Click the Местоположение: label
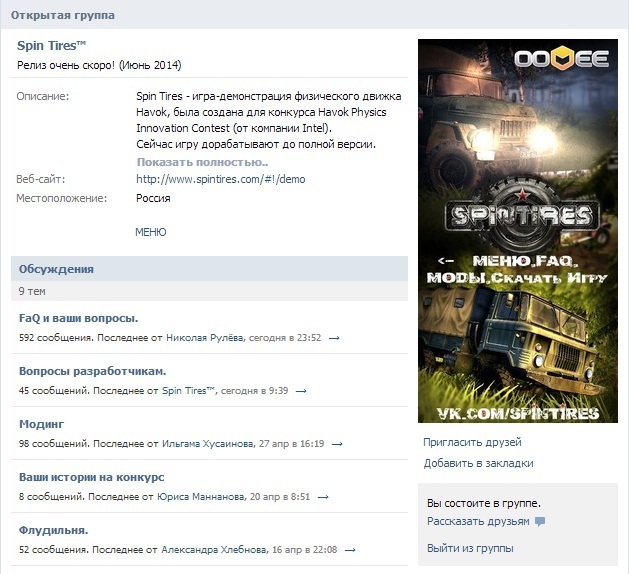 [x=62, y=198]
